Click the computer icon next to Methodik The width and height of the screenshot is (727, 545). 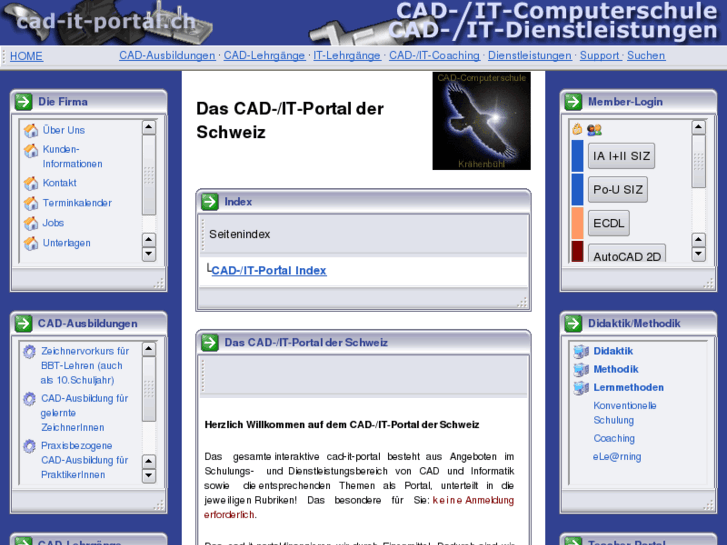[581, 370]
